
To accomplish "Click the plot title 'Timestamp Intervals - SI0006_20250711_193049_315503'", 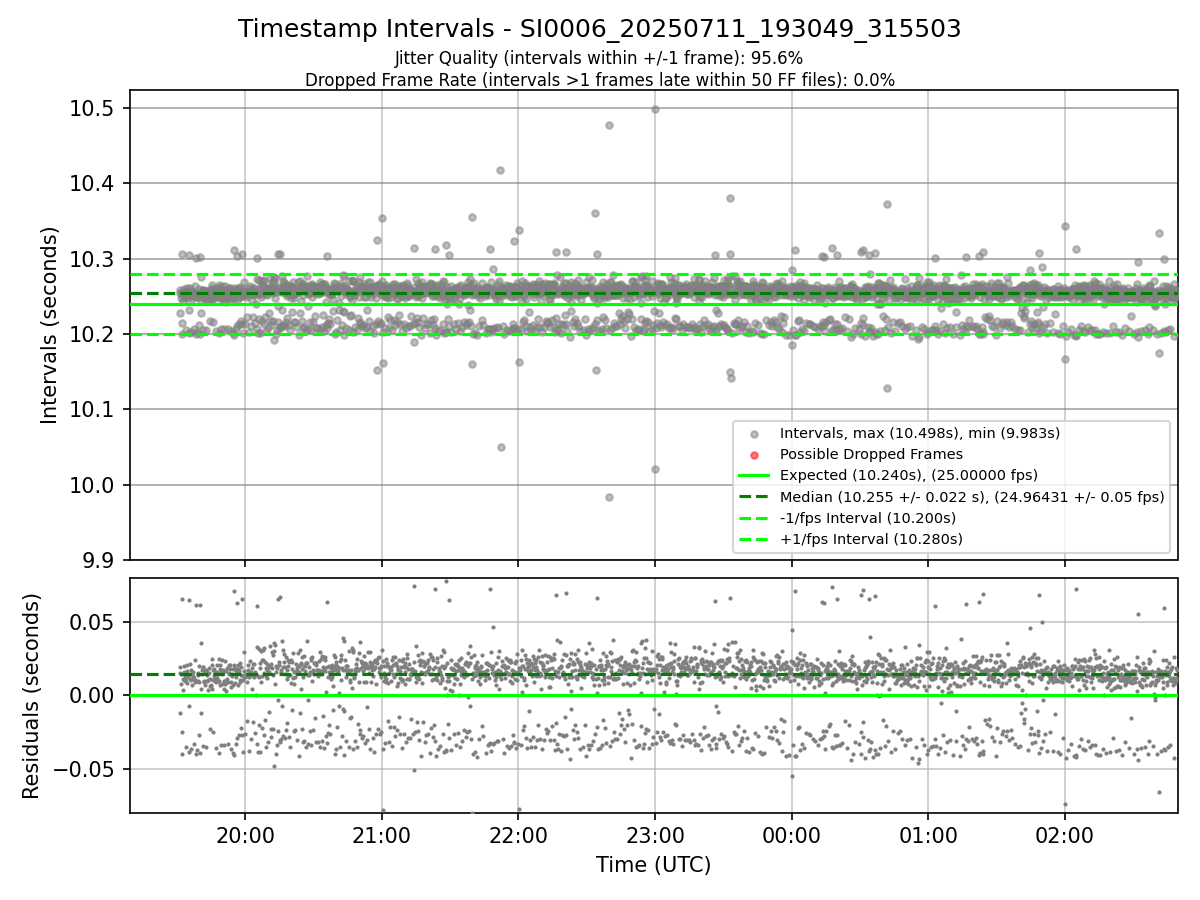I will (599, 29).
